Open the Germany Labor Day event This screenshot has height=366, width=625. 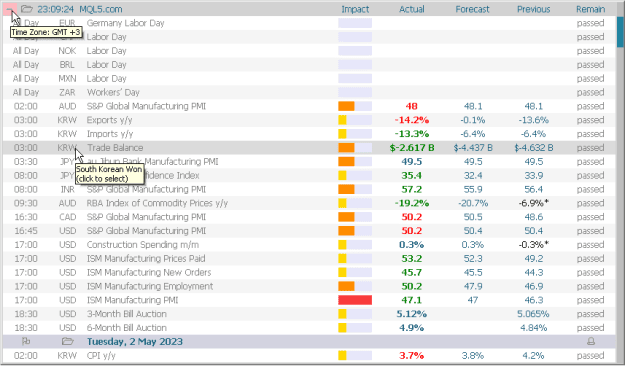(126, 23)
